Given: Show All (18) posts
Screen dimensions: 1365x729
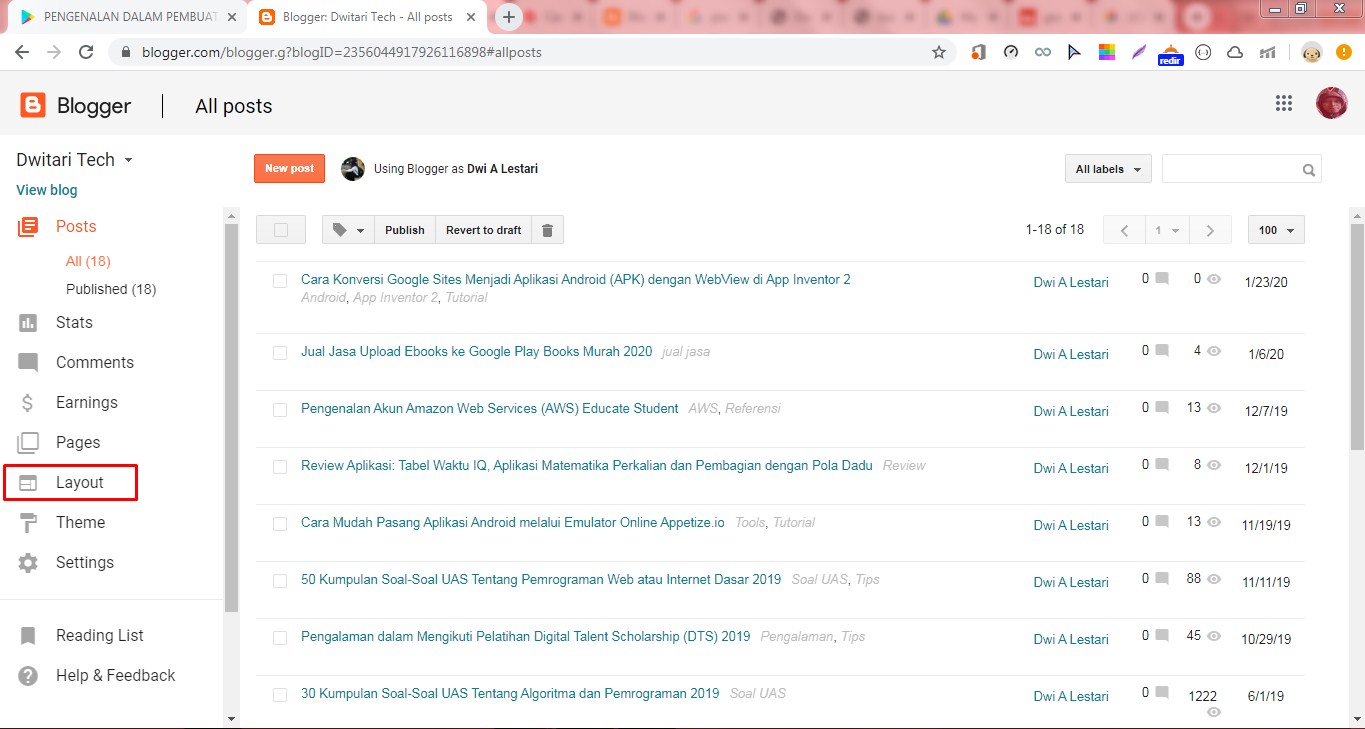Looking at the screenshot, I should coord(88,261).
